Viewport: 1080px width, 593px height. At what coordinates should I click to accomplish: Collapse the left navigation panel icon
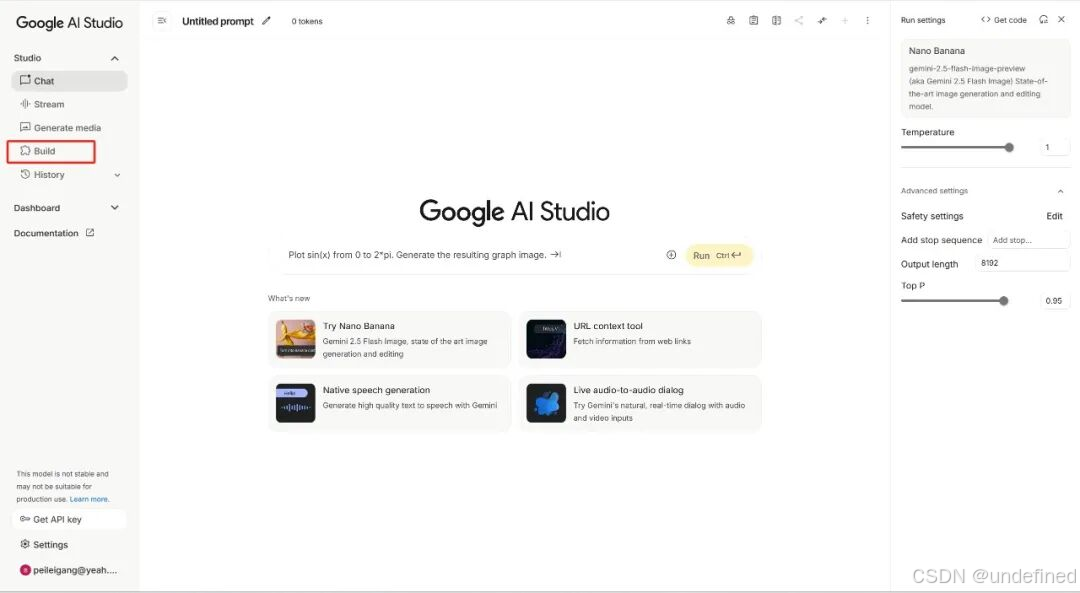162,21
